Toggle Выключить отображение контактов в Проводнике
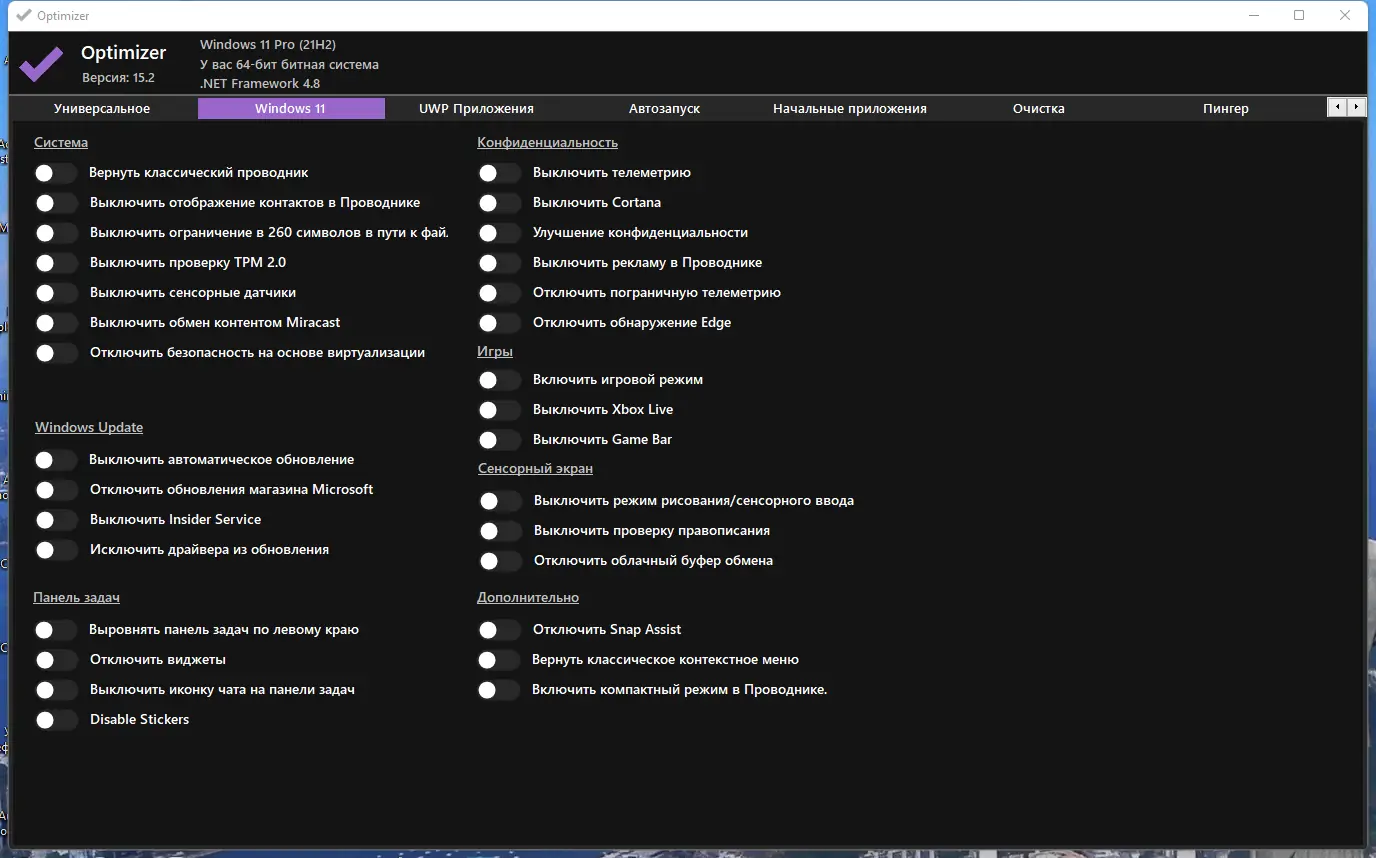 (56, 203)
